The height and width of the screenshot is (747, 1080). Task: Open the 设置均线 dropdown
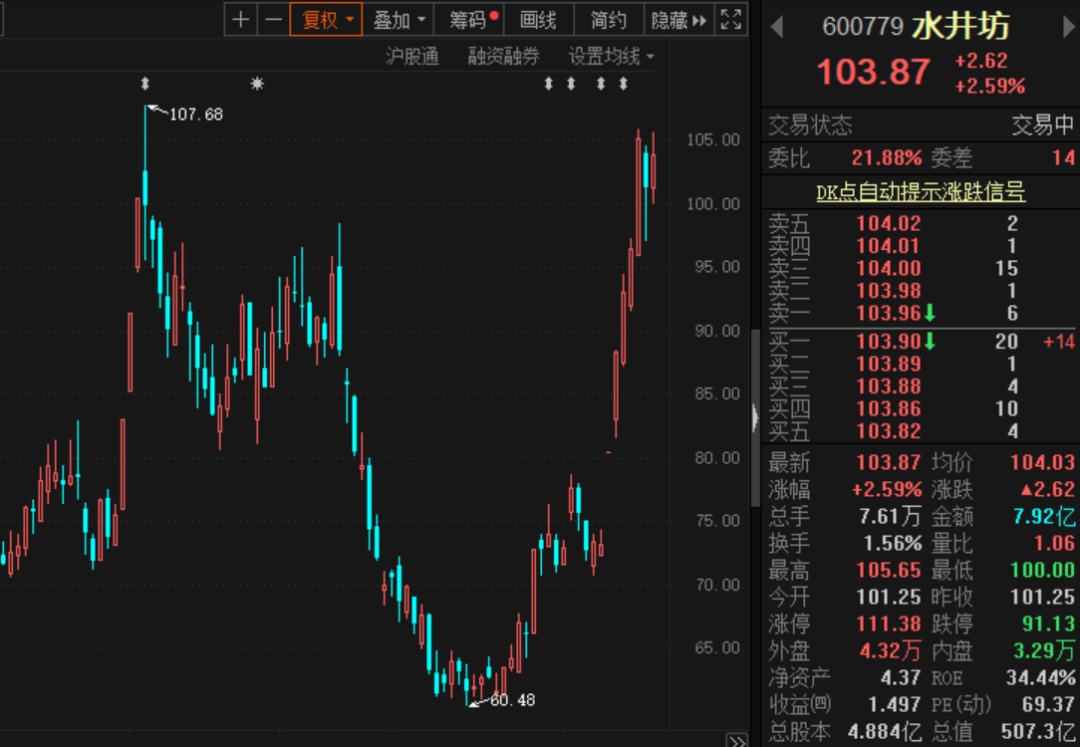(x=611, y=56)
